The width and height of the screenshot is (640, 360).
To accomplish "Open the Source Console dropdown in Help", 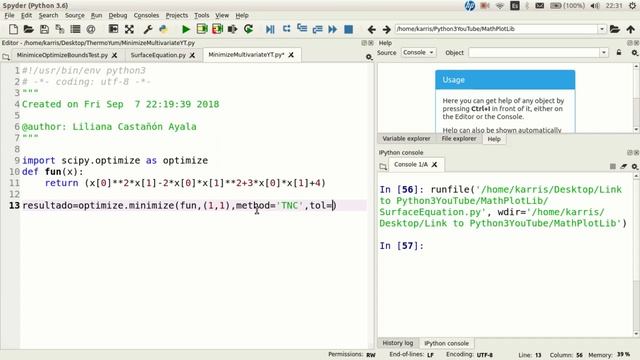I will pos(418,52).
